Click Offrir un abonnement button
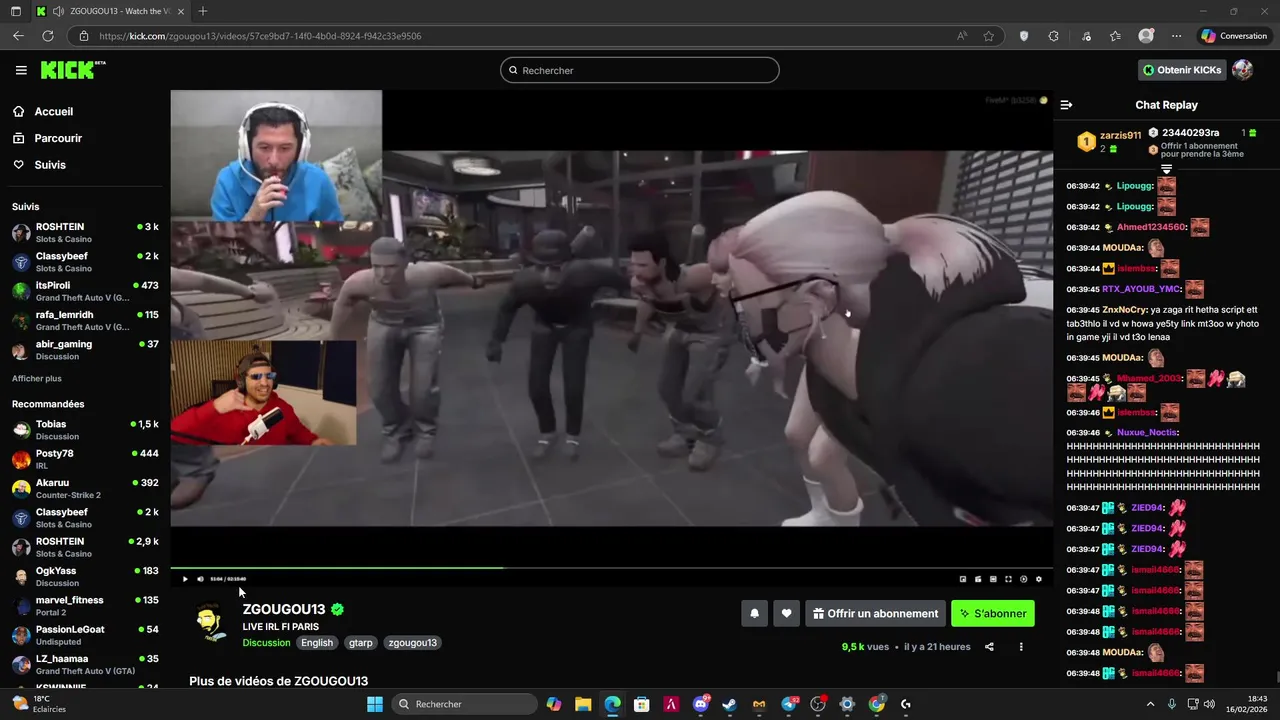Image resolution: width=1280 pixels, height=720 pixels. coord(876,614)
